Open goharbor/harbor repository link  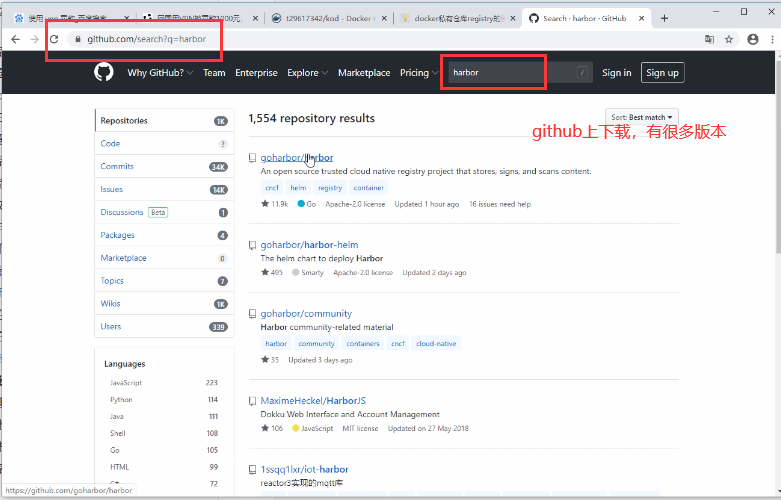(x=297, y=157)
